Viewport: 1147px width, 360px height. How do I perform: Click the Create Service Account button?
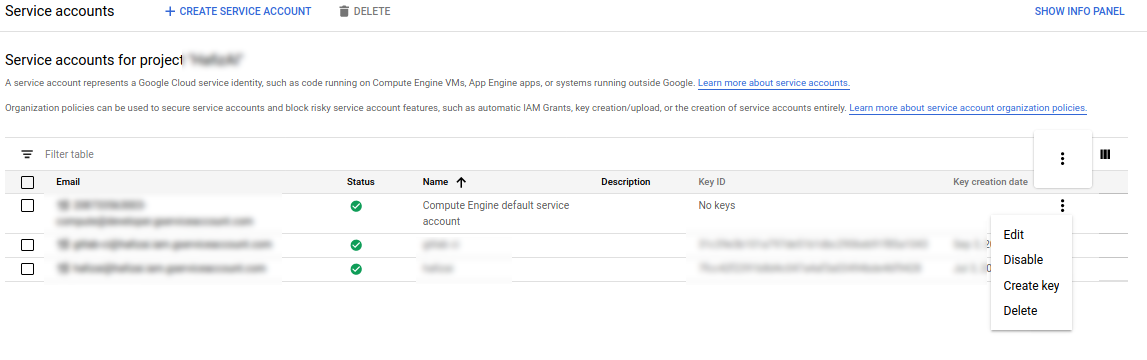point(238,12)
